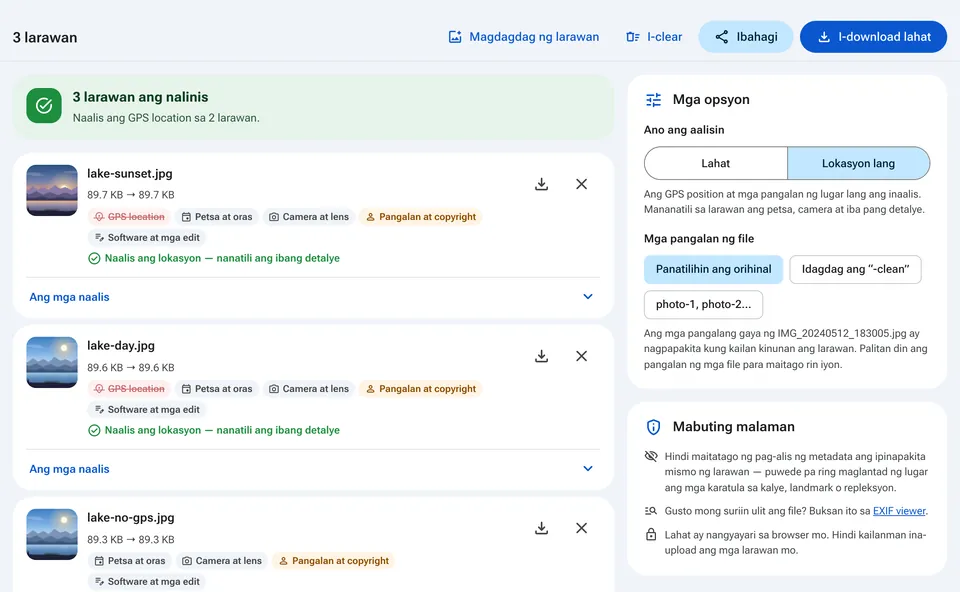
Task: Click Pangalan at copyright tag on lake-no-gps.jpg
Action: pos(334,561)
